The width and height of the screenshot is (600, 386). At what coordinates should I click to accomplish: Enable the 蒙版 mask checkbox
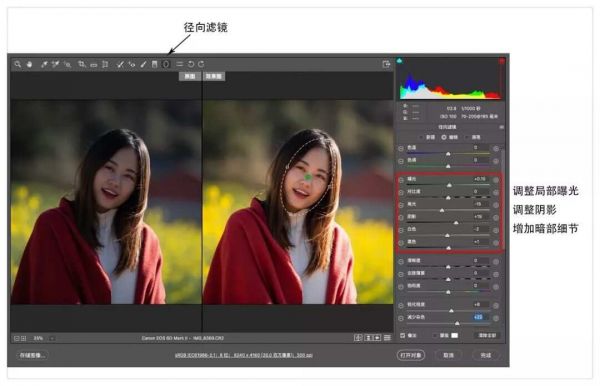(435, 335)
